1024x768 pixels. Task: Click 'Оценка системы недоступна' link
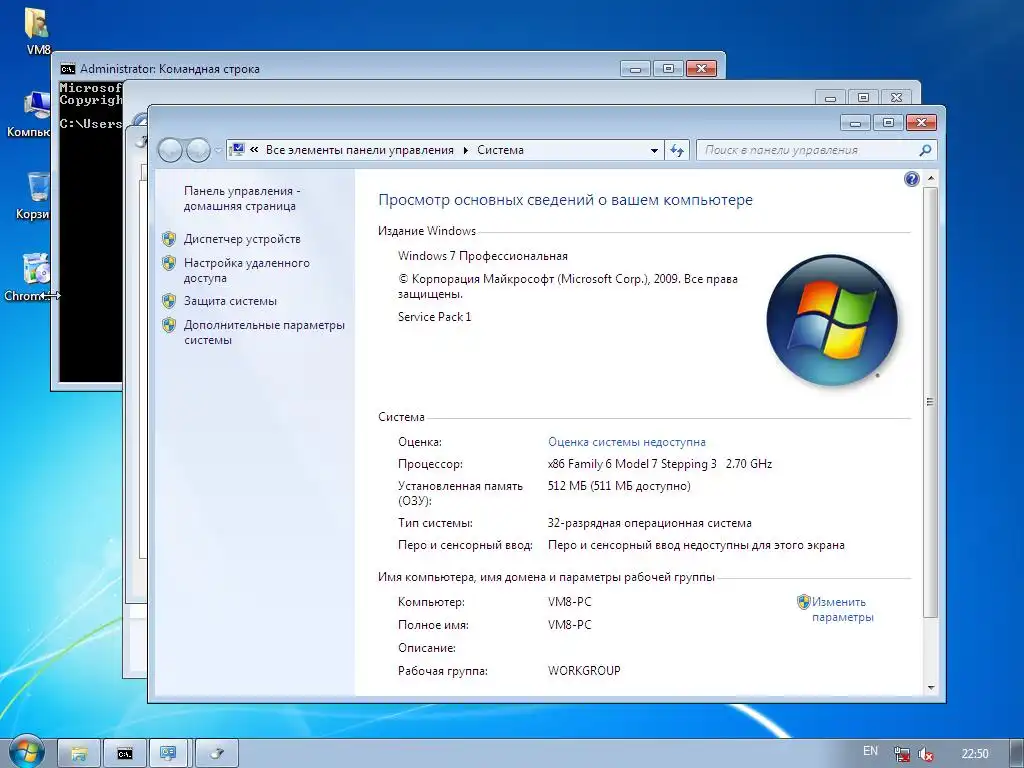click(627, 442)
